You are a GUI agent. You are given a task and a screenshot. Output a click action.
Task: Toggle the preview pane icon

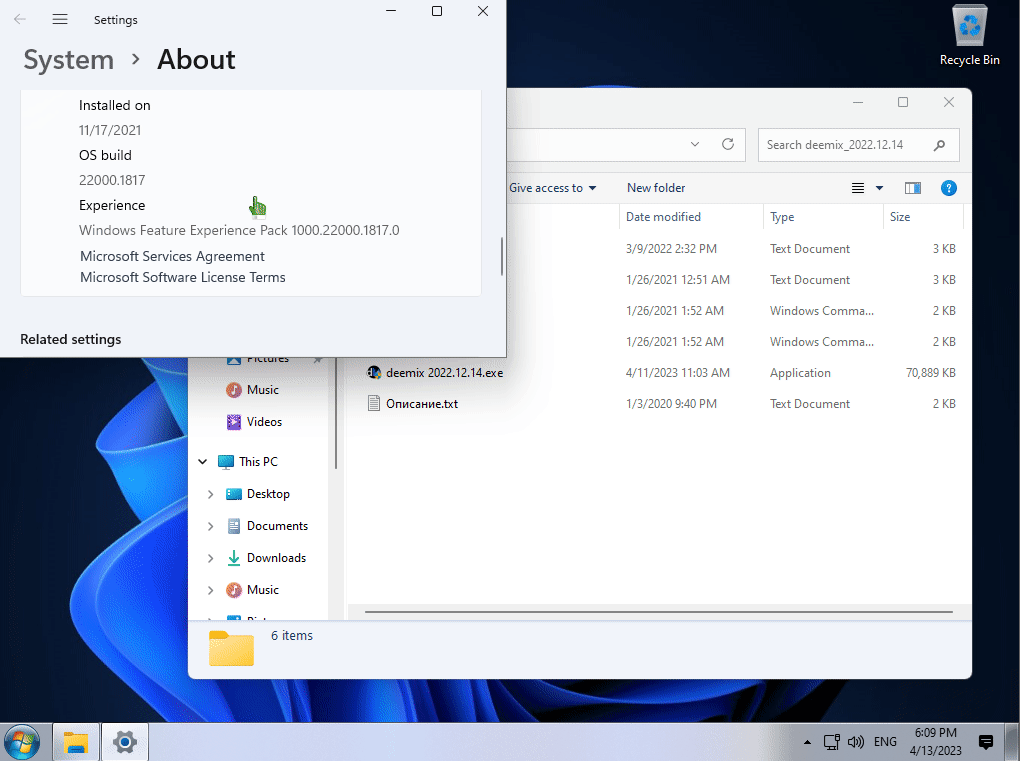click(x=912, y=188)
